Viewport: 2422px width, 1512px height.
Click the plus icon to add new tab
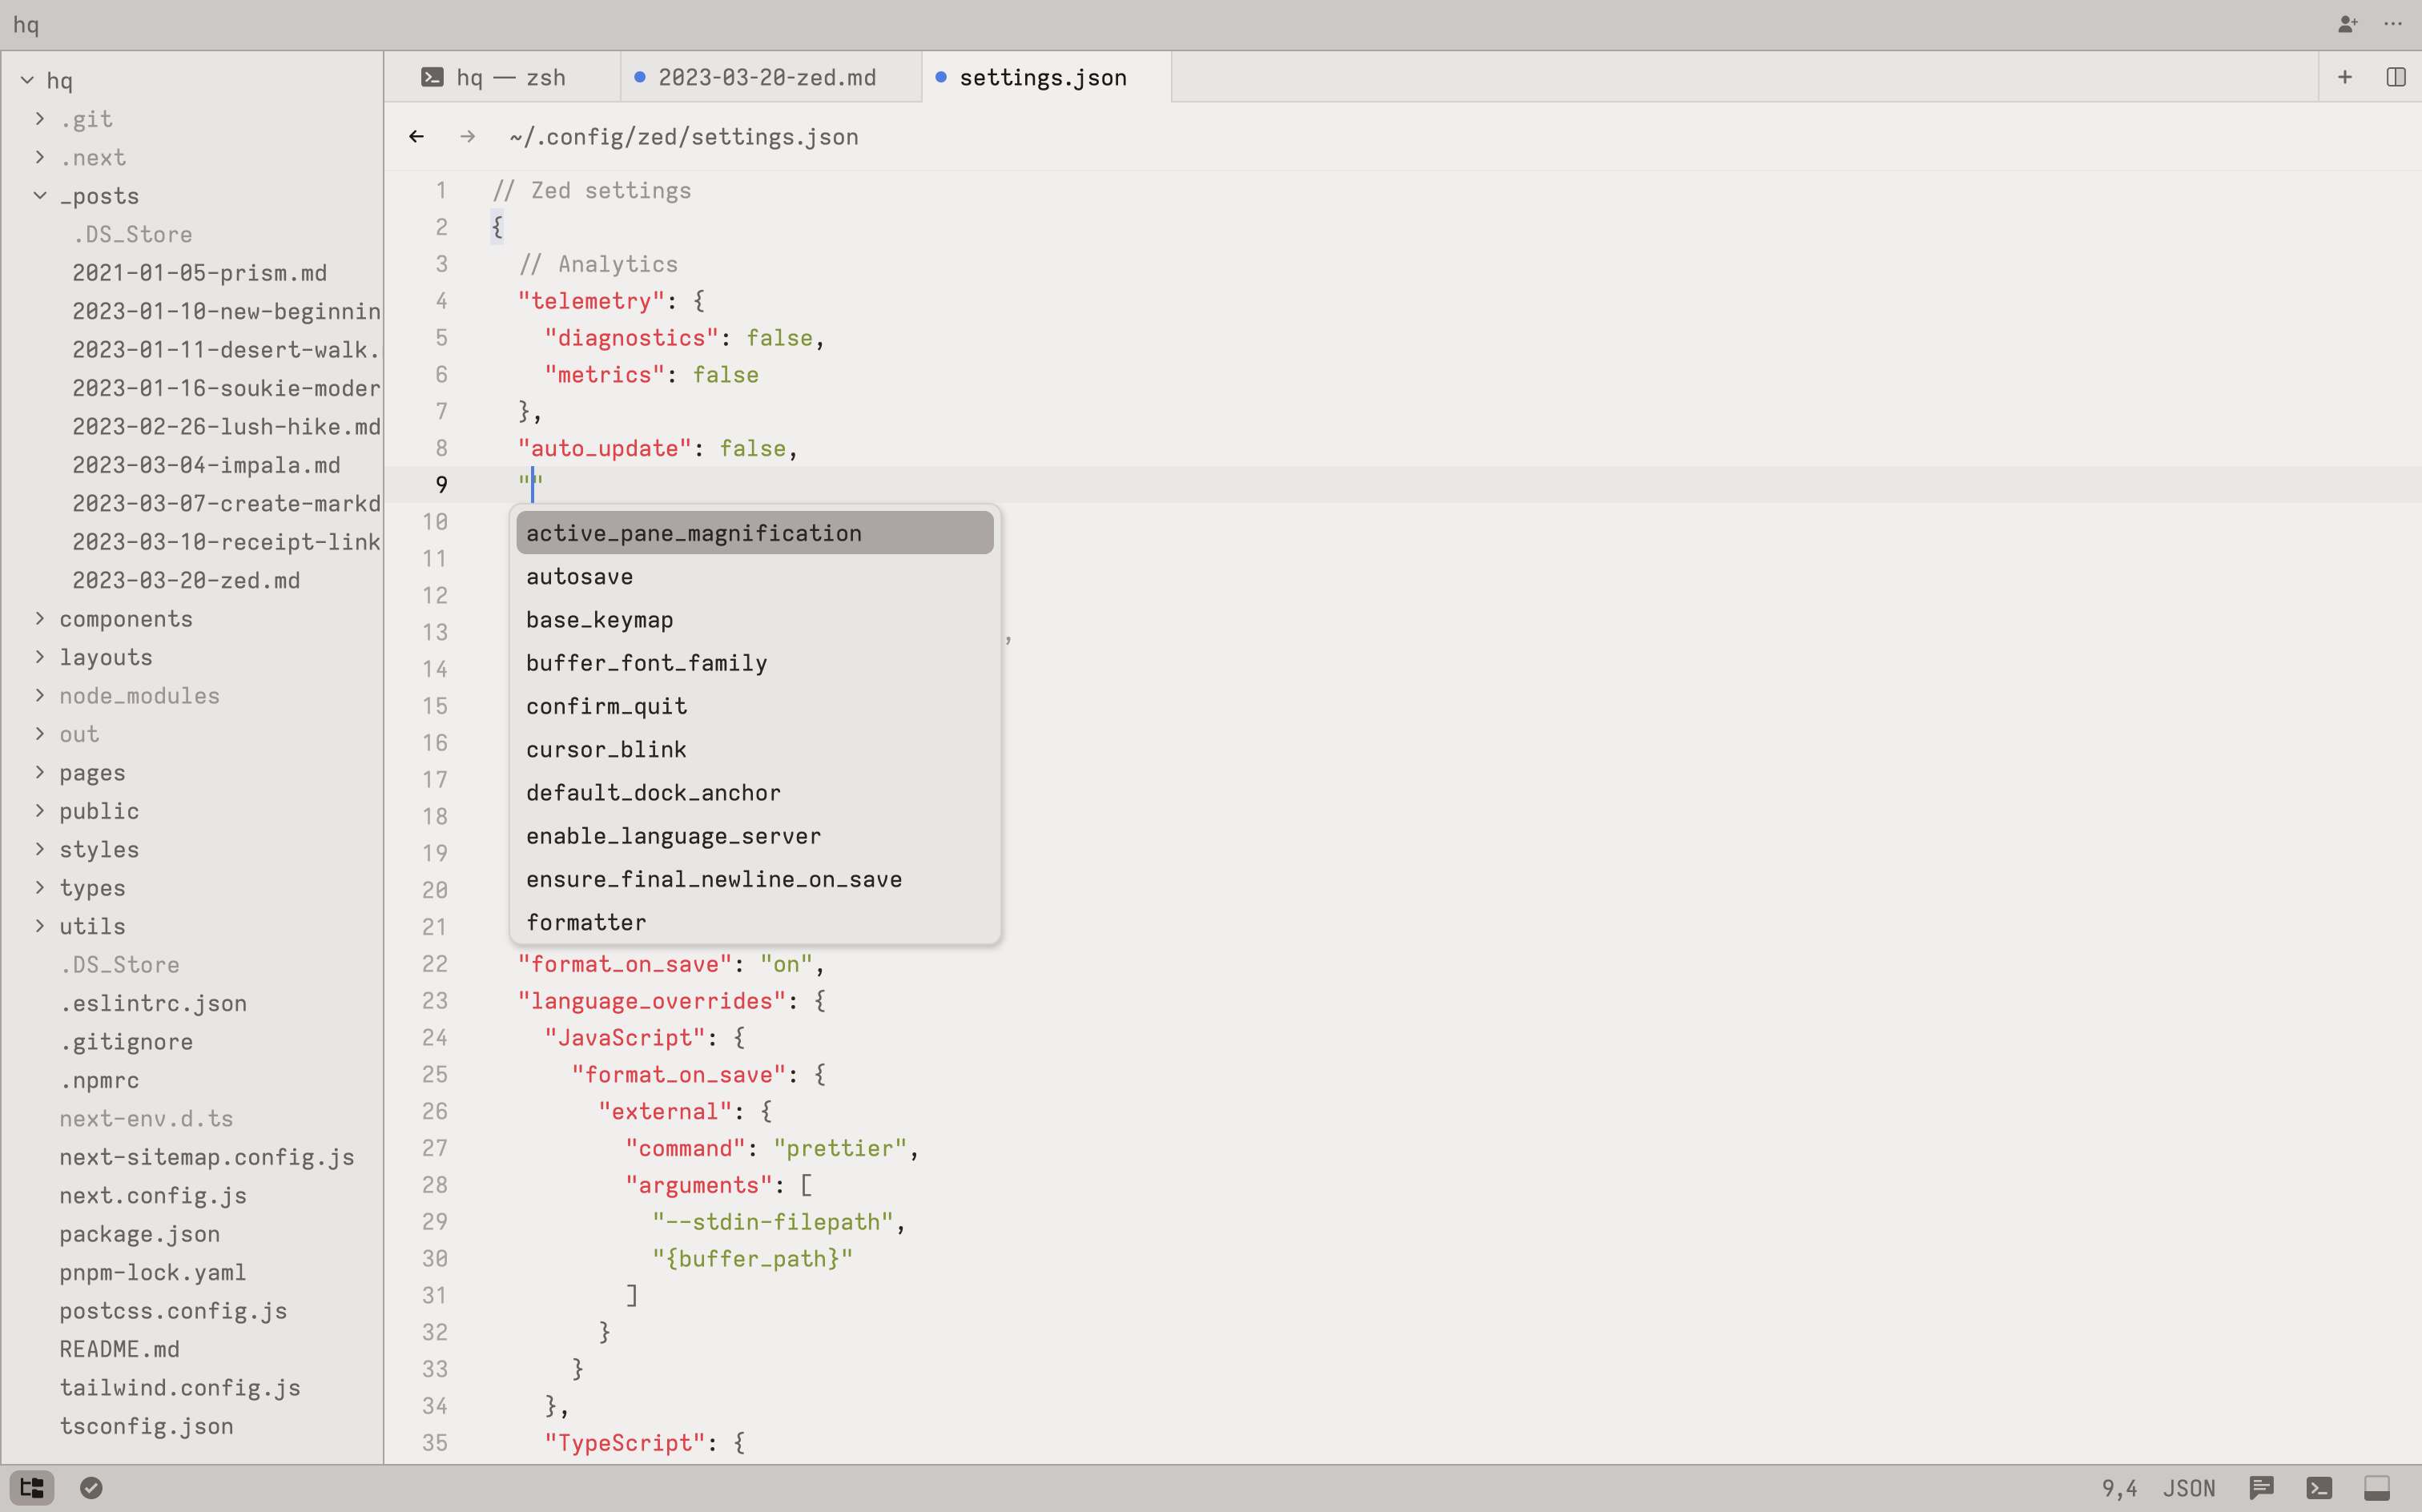(x=2345, y=77)
